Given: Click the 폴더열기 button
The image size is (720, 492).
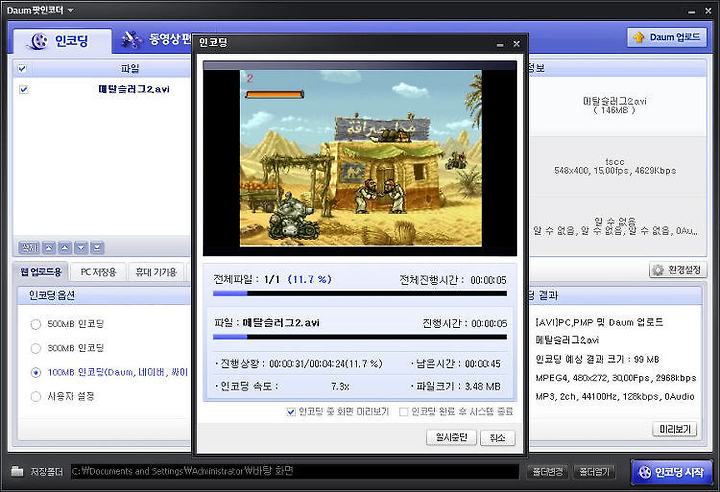Looking at the screenshot, I should click(x=595, y=472).
